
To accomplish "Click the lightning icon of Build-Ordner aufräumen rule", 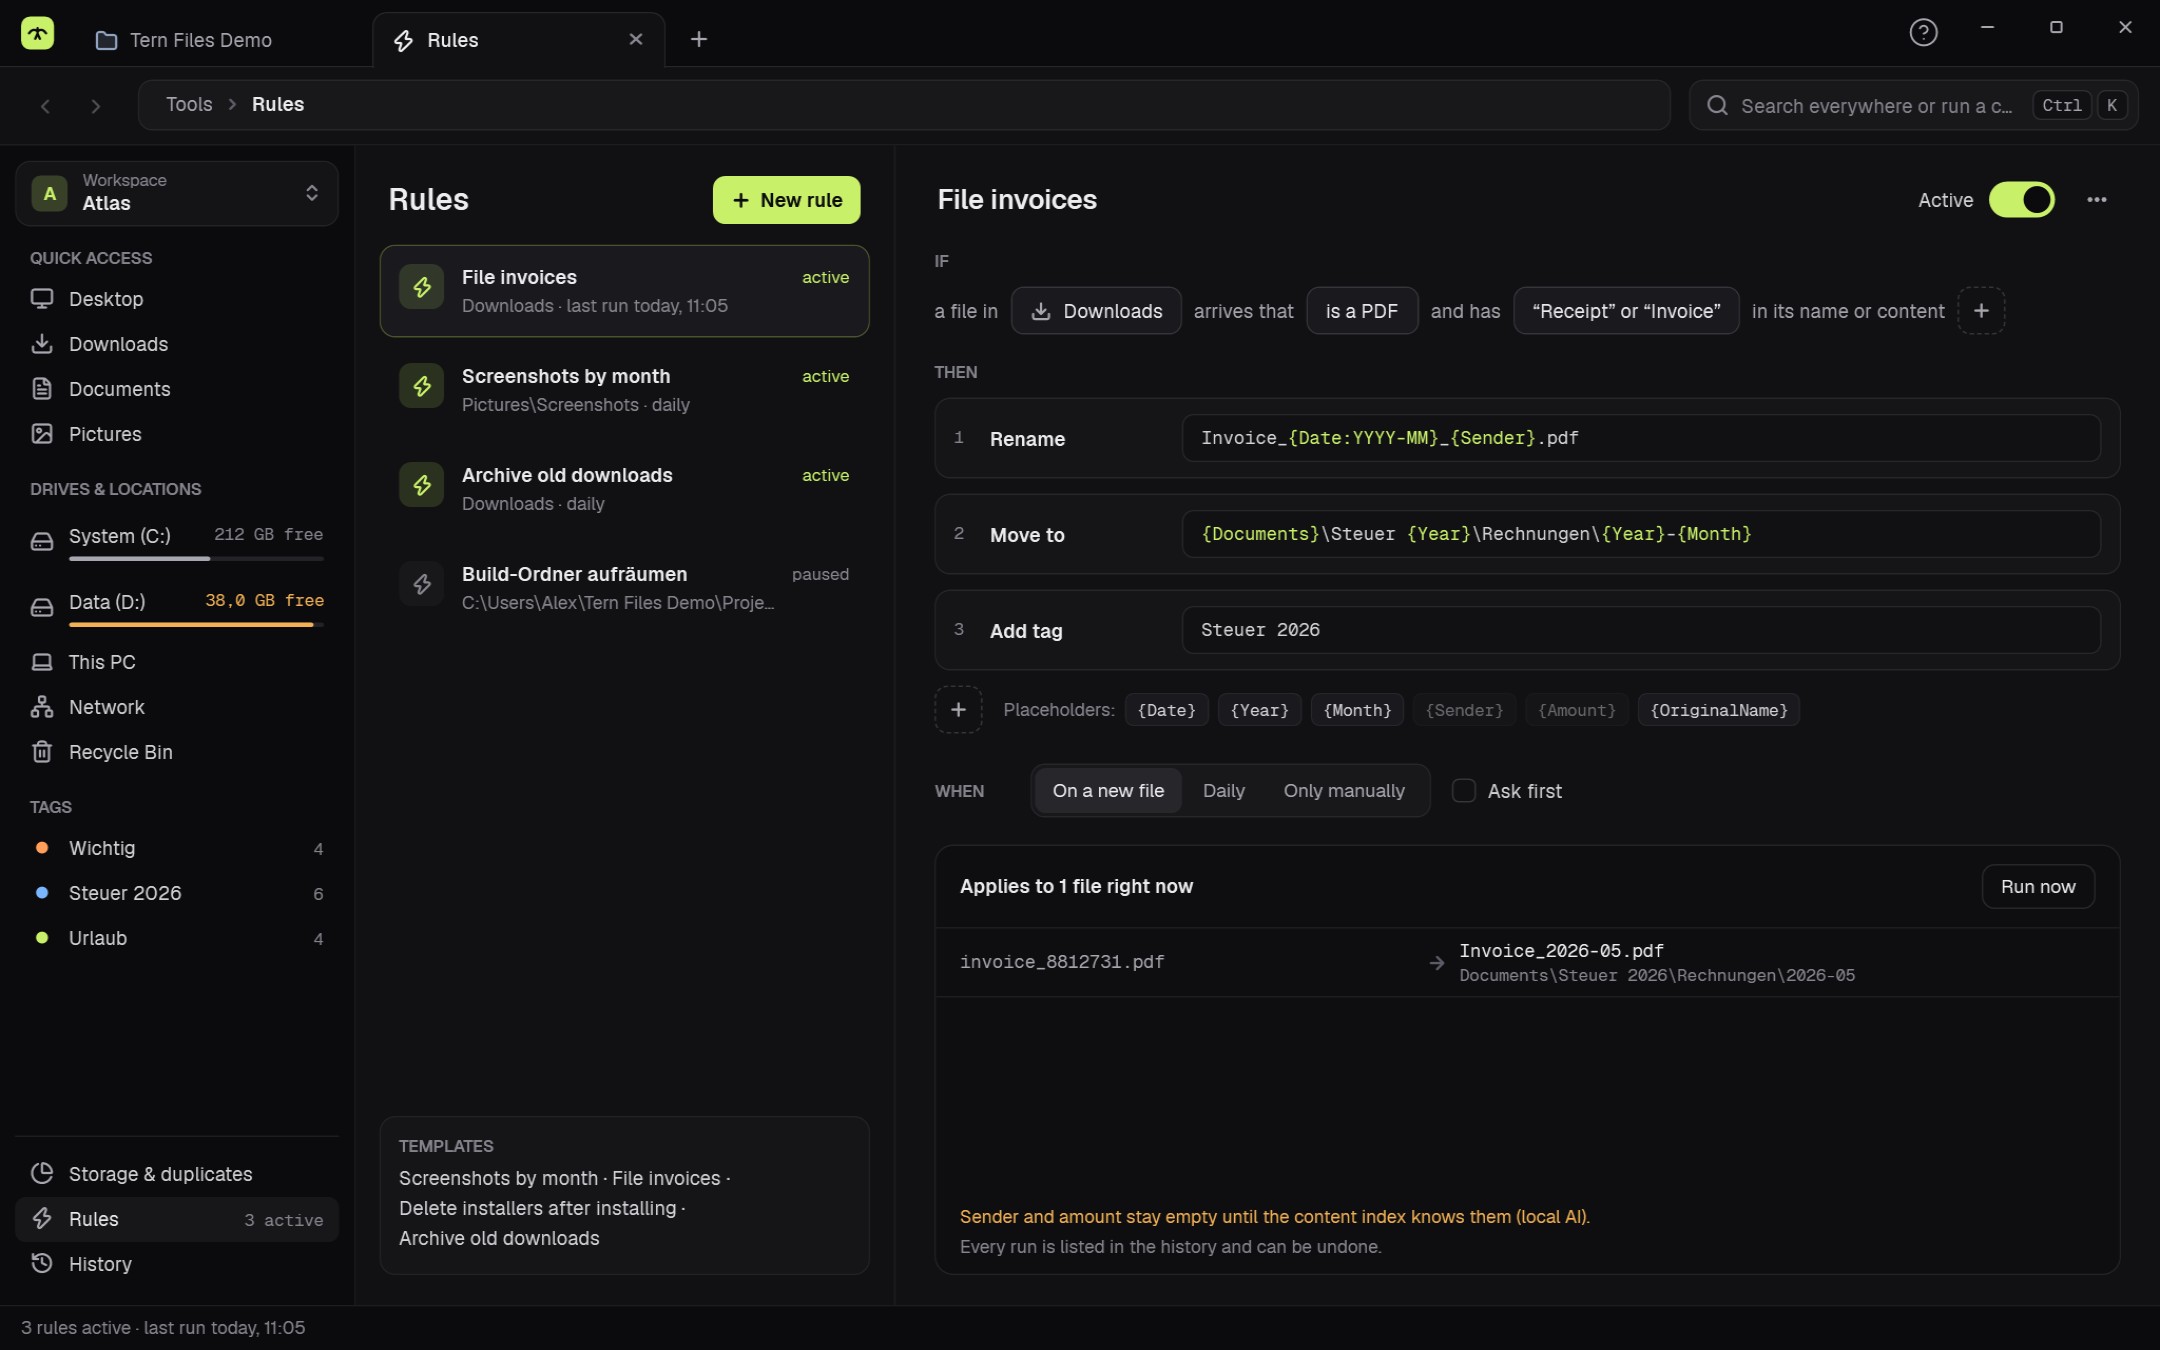I will (x=422, y=584).
